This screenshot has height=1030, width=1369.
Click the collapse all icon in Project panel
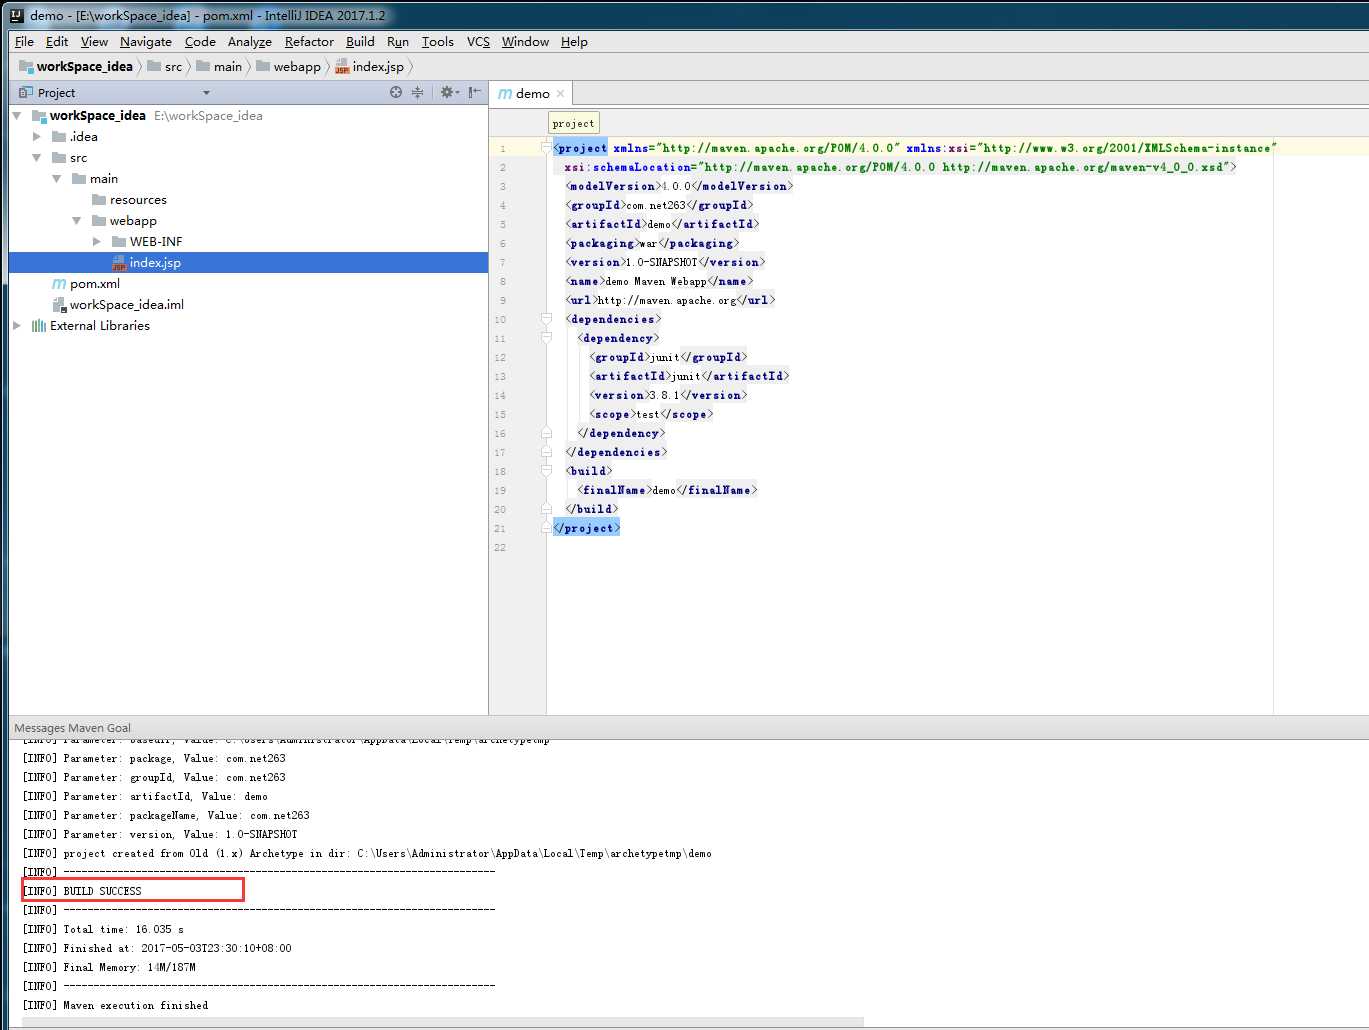[418, 92]
